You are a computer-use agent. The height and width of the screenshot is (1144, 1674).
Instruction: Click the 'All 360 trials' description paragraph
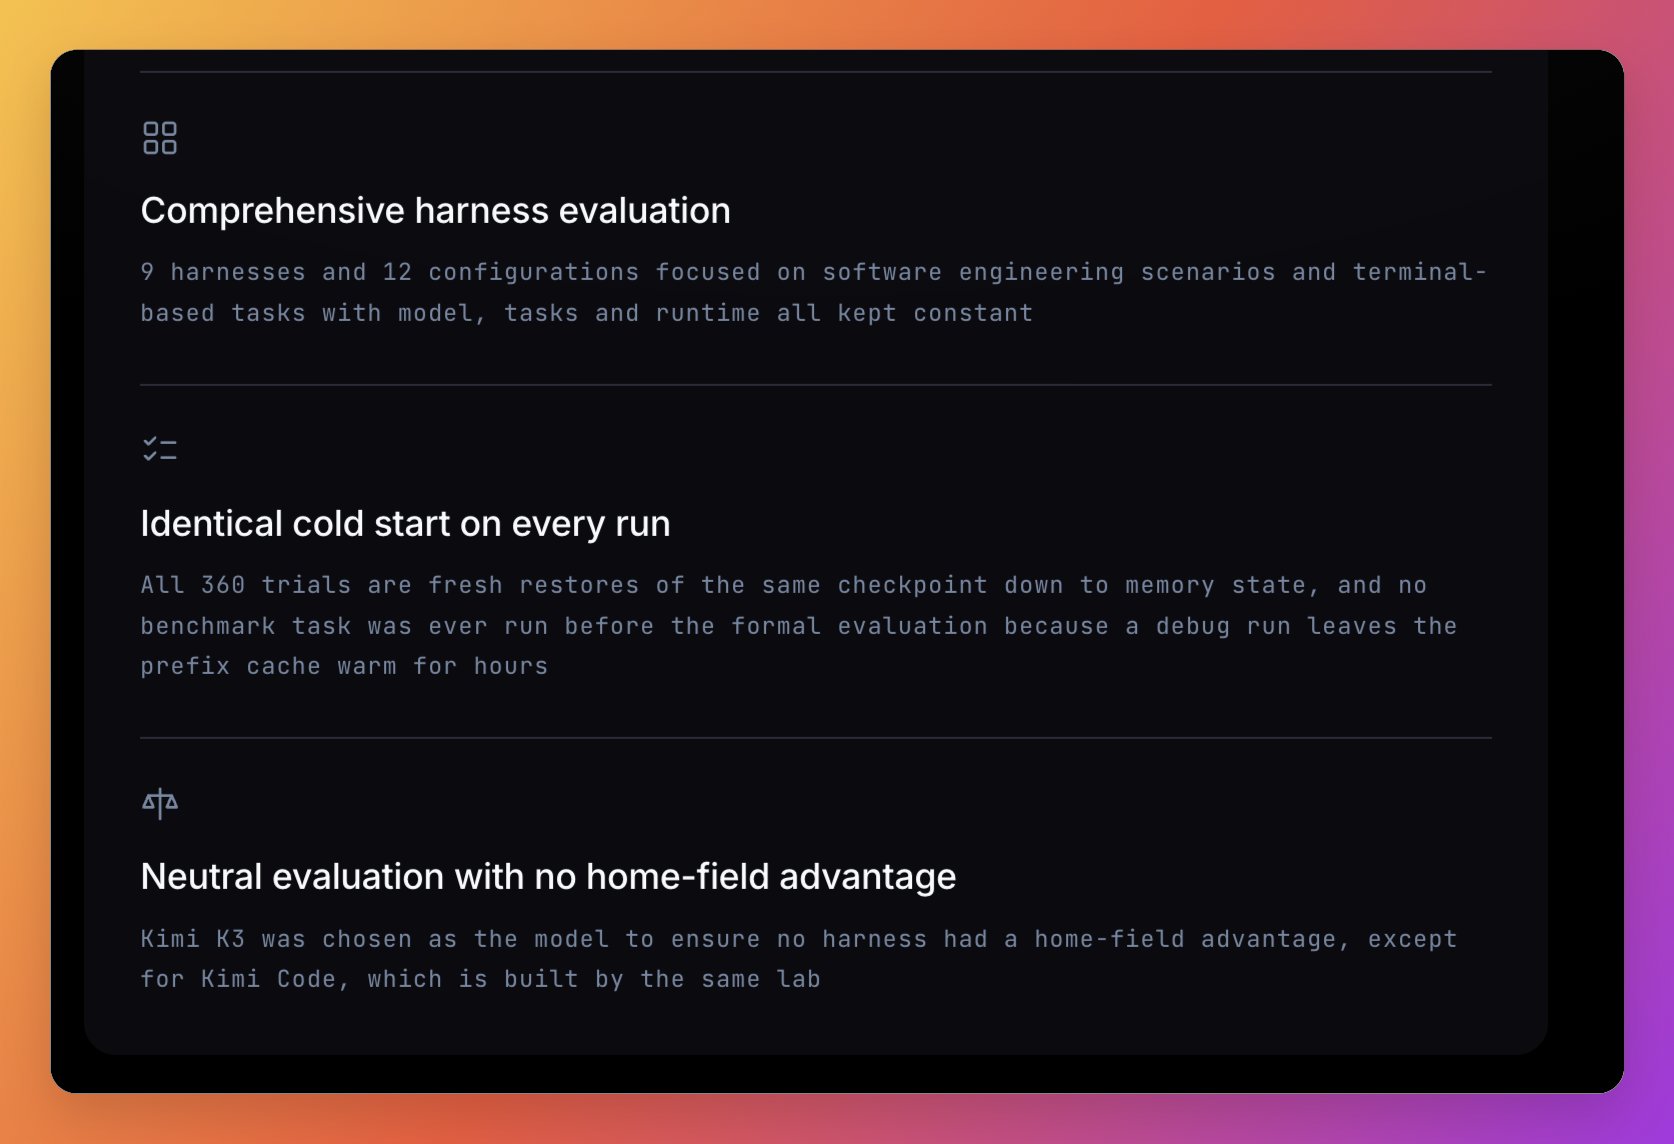(x=799, y=625)
